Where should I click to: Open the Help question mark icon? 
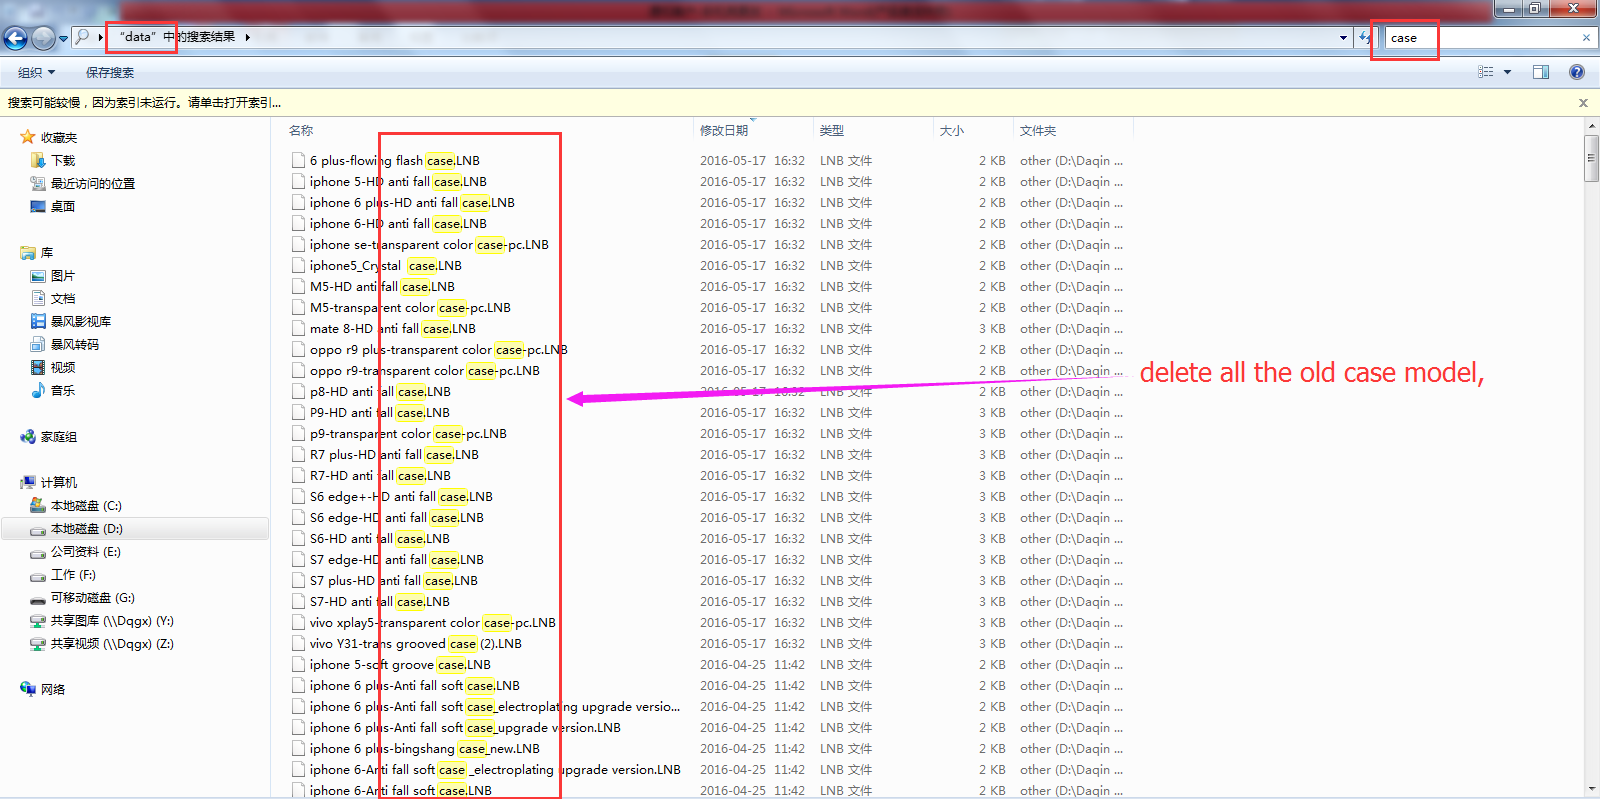pyautogui.click(x=1577, y=72)
